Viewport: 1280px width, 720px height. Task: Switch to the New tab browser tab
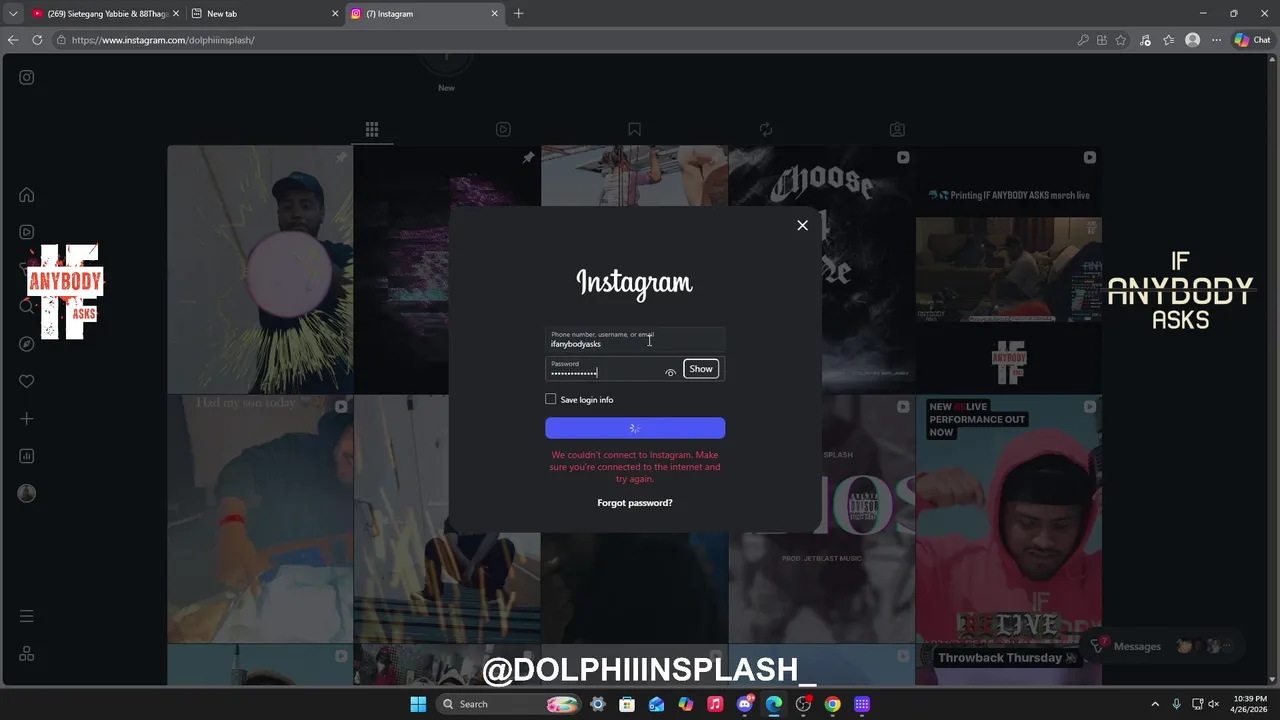click(x=264, y=14)
